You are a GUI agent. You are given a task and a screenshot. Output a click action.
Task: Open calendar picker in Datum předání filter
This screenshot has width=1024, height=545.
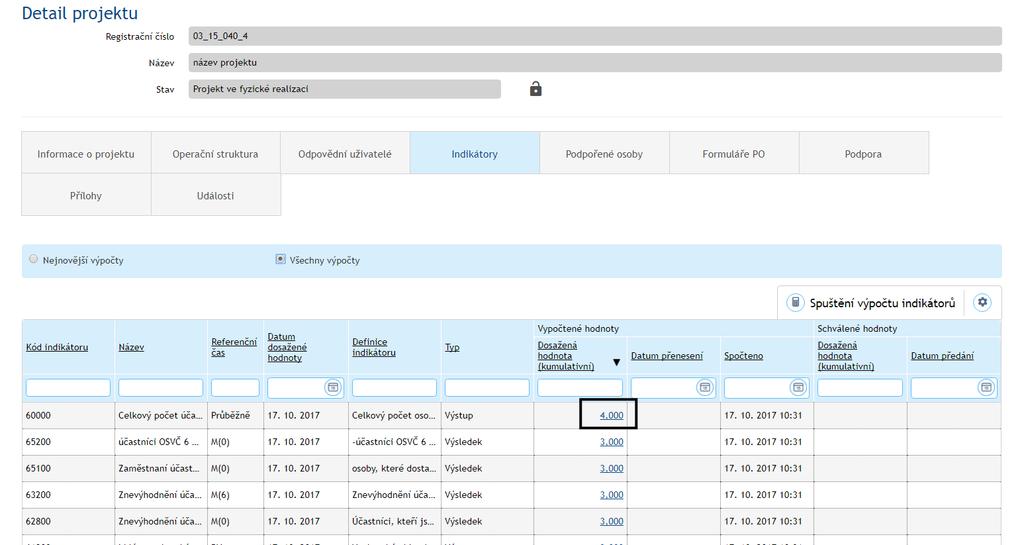[x=986, y=388]
